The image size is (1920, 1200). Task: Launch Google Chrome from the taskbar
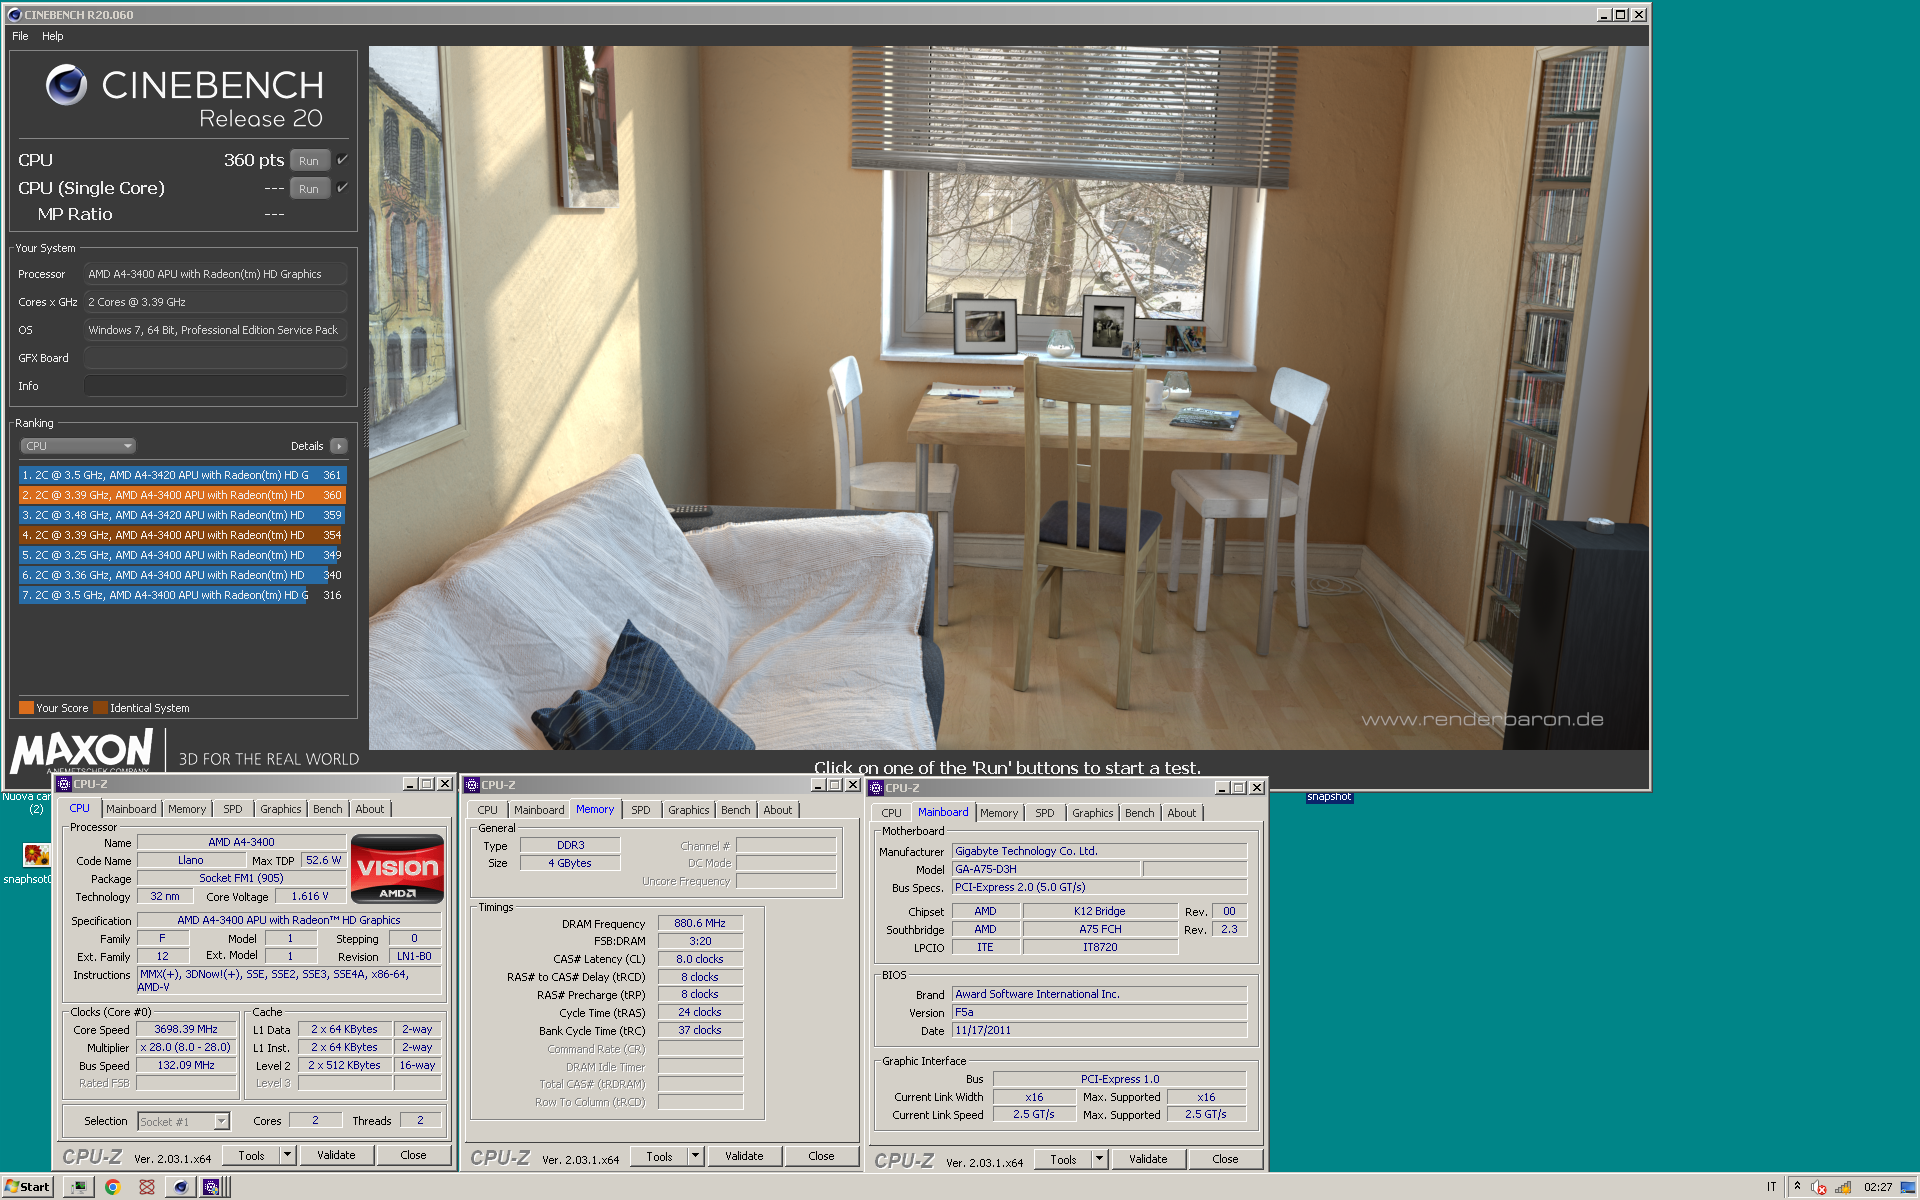point(112,1187)
